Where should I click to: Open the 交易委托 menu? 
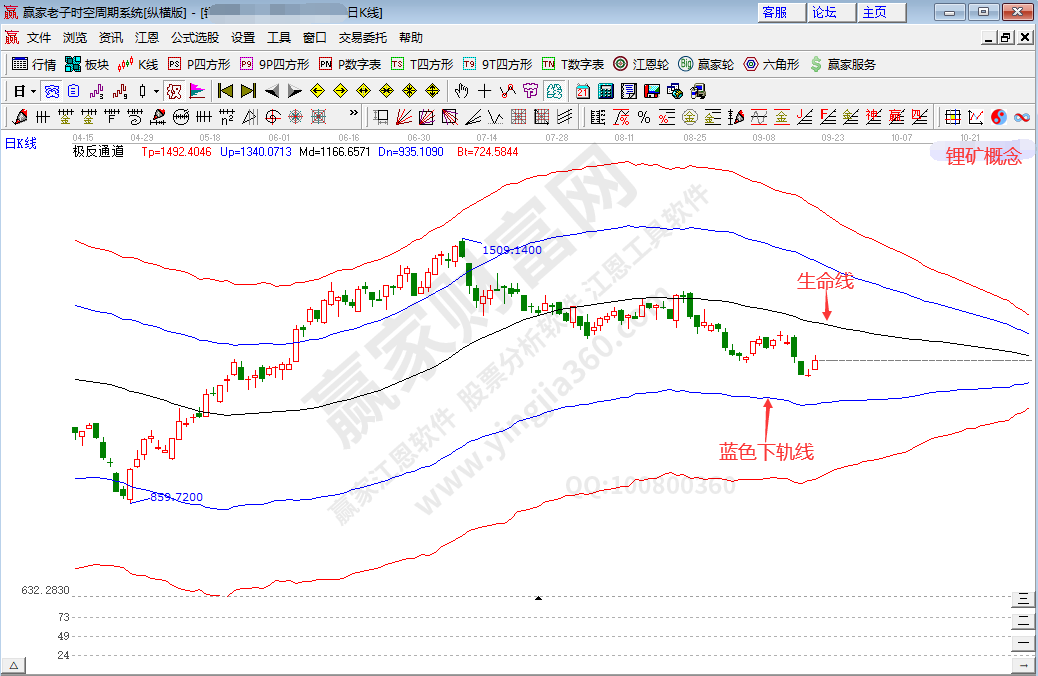pos(362,37)
